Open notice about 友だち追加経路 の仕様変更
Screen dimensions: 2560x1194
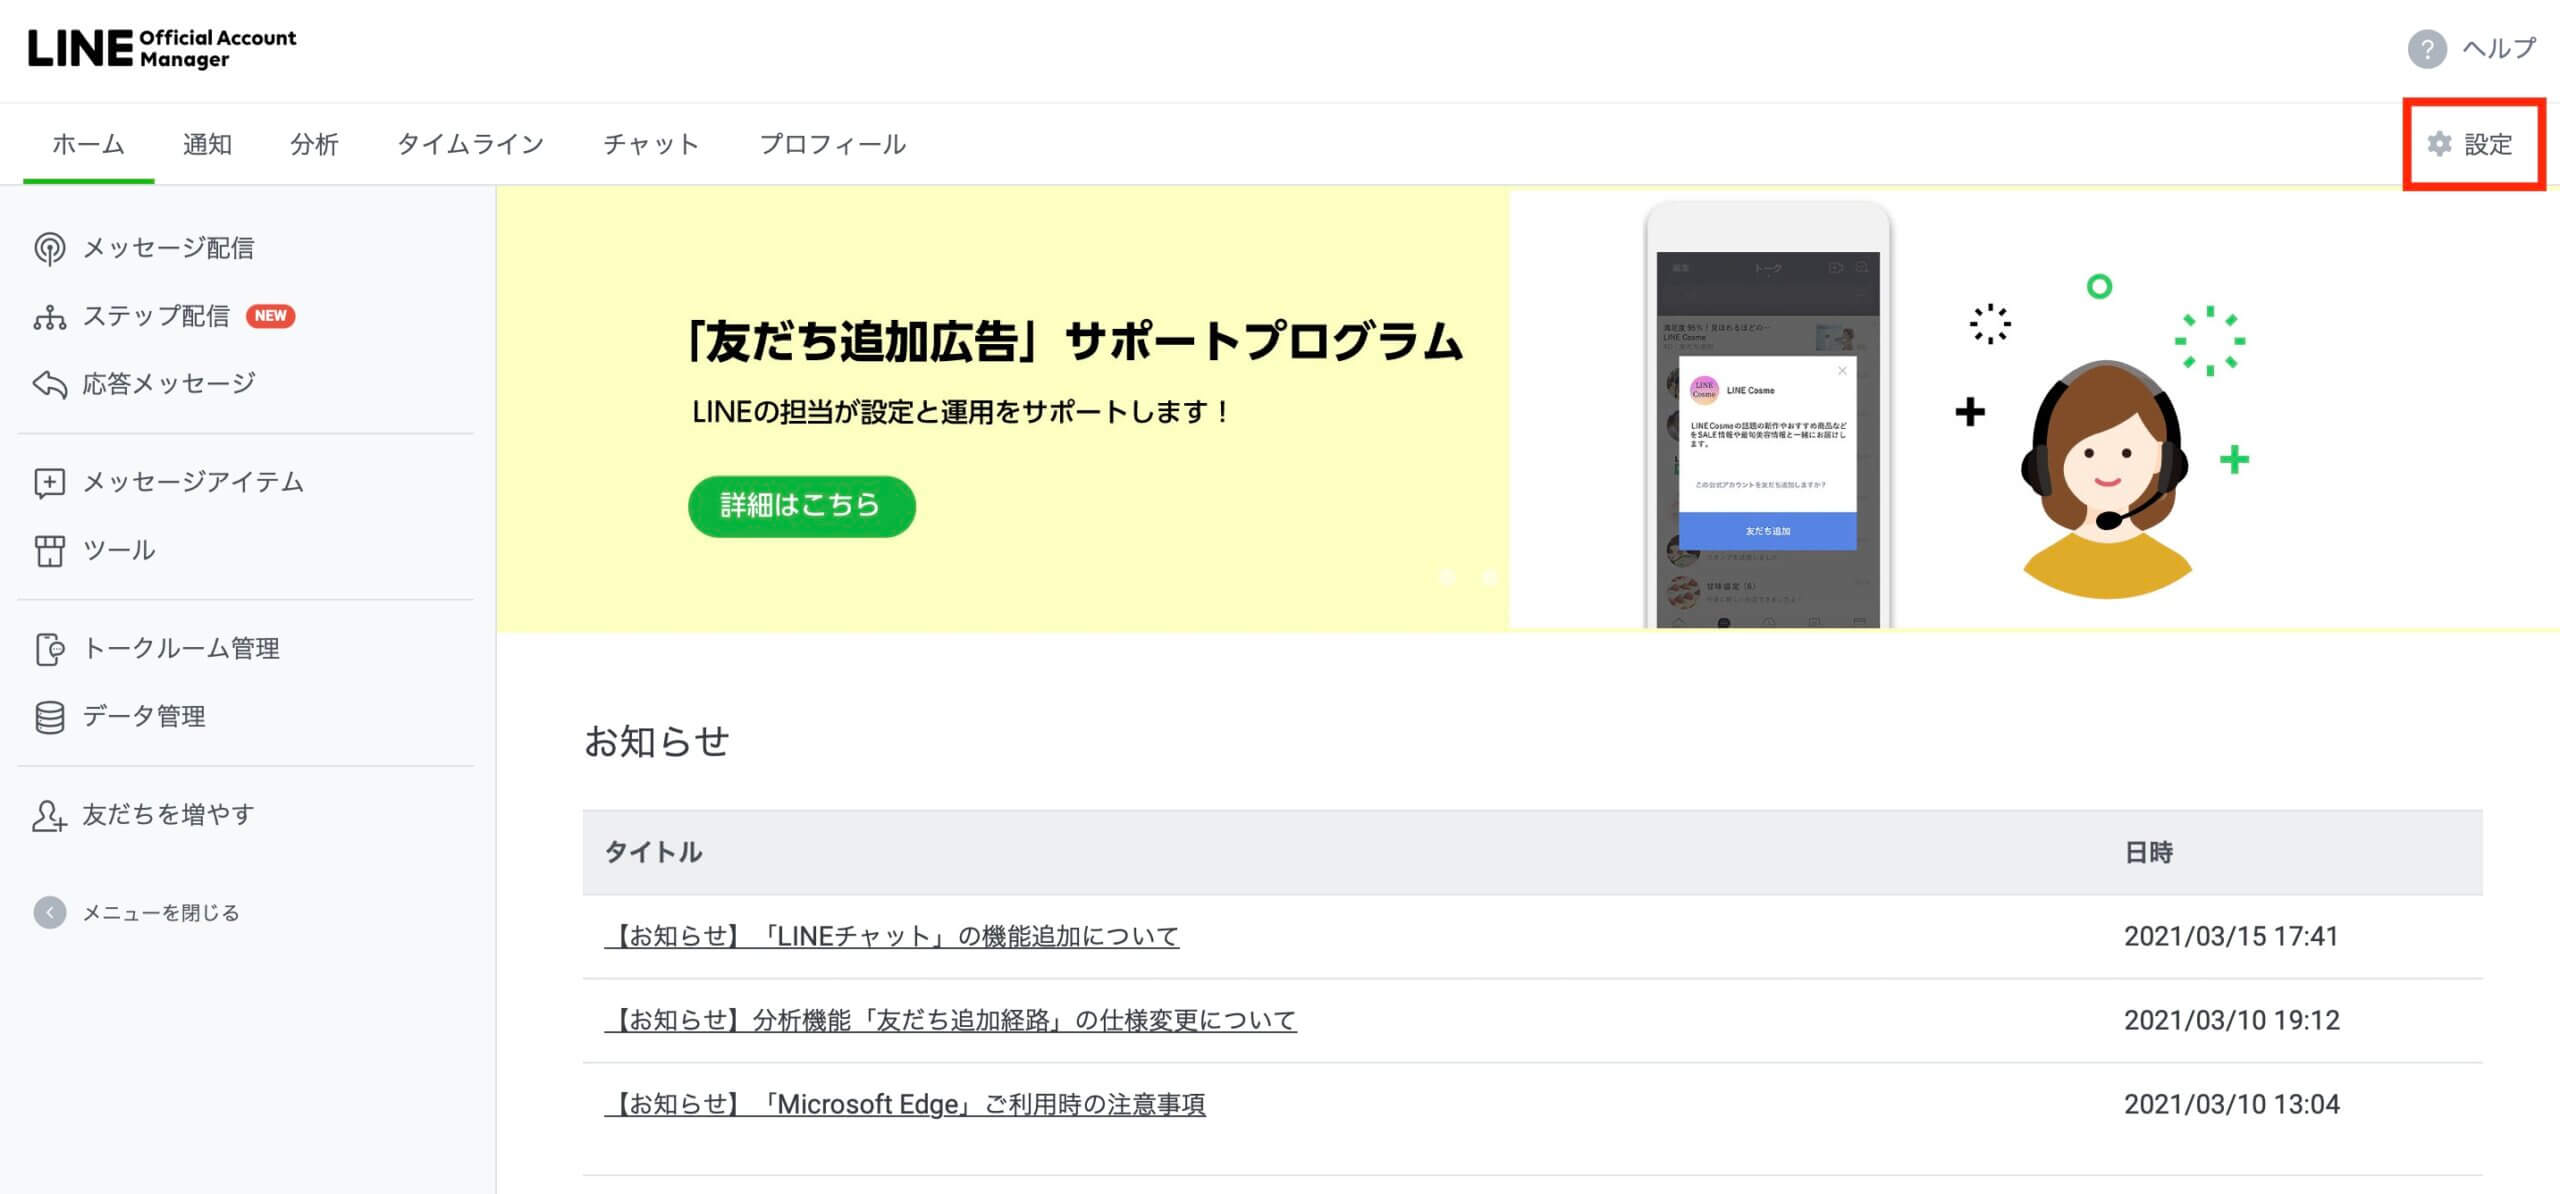(x=951, y=1020)
